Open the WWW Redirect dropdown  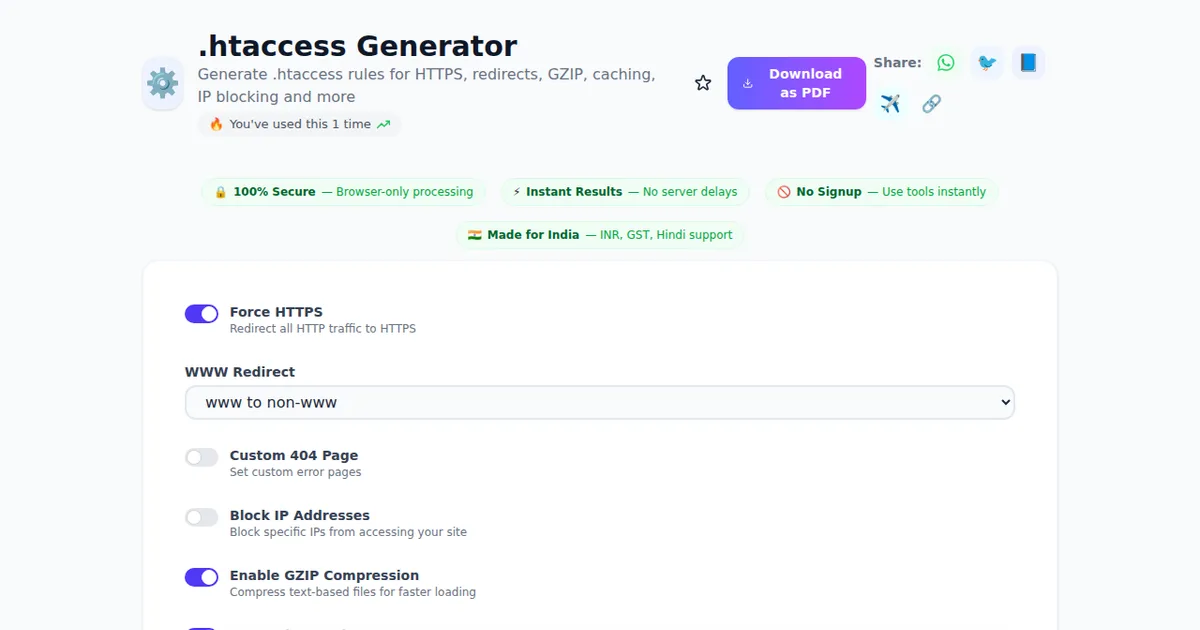600,403
